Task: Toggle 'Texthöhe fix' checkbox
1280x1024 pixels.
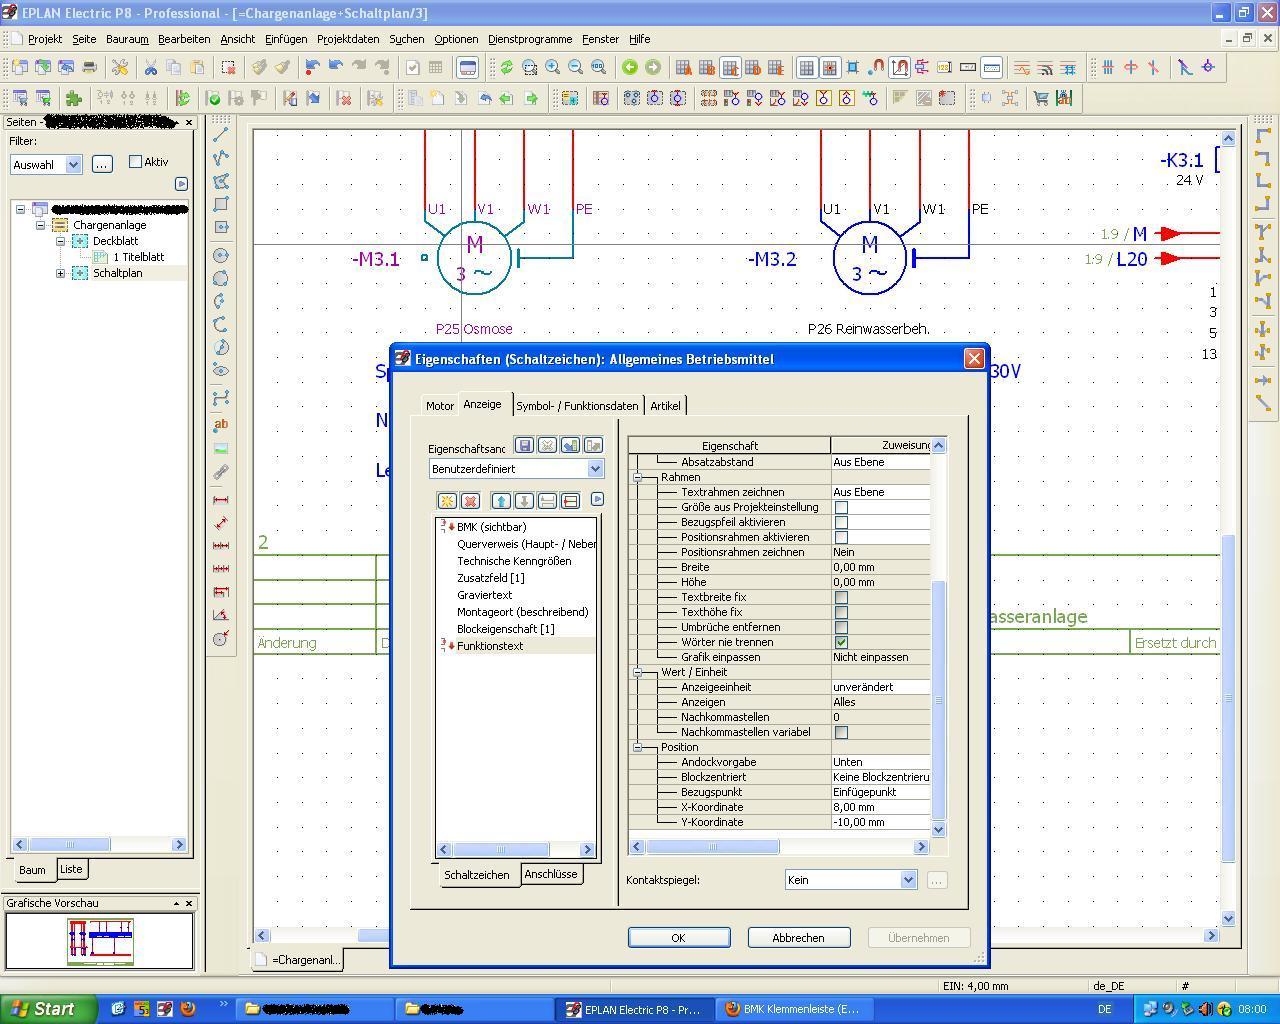Action: [x=841, y=612]
